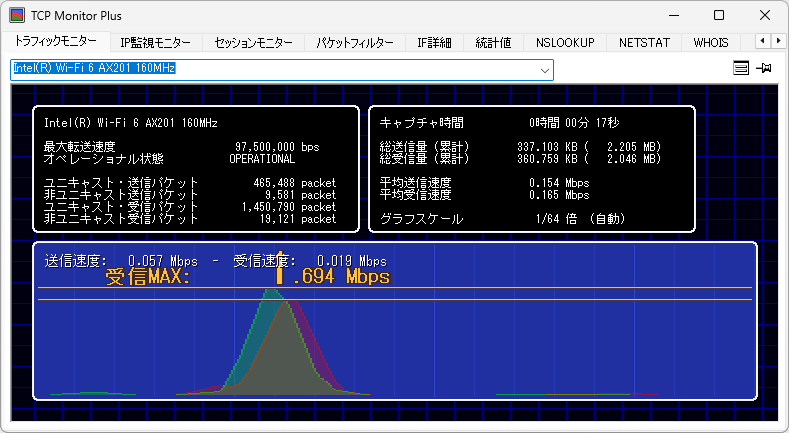Click the OPERATIONAL status text
This screenshot has width=789, height=433.
[262, 159]
